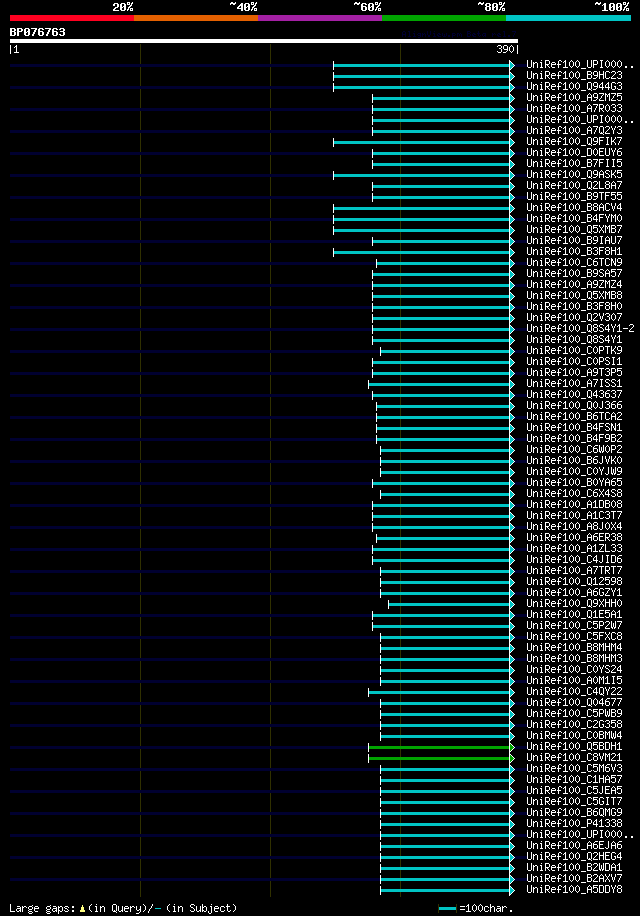Image resolution: width=640 pixels, height=916 pixels.
Task: Click the cyan ~100% identity legend segment
Action: pos(568,18)
